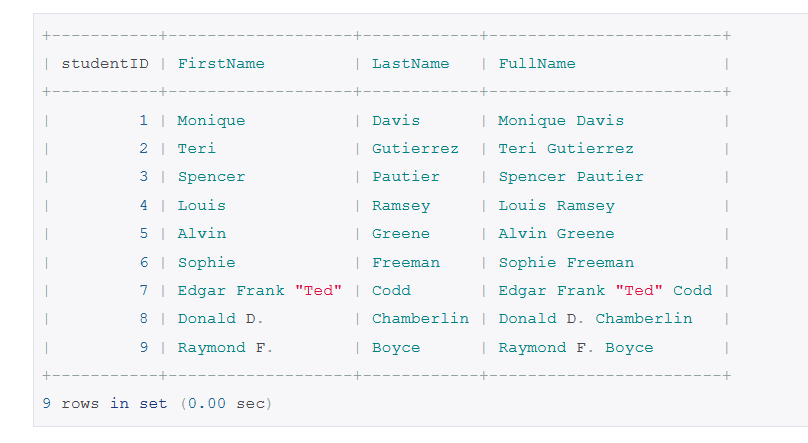Click the FirstName column header
The width and height of the screenshot is (808, 443).
pyautogui.click(x=221, y=64)
